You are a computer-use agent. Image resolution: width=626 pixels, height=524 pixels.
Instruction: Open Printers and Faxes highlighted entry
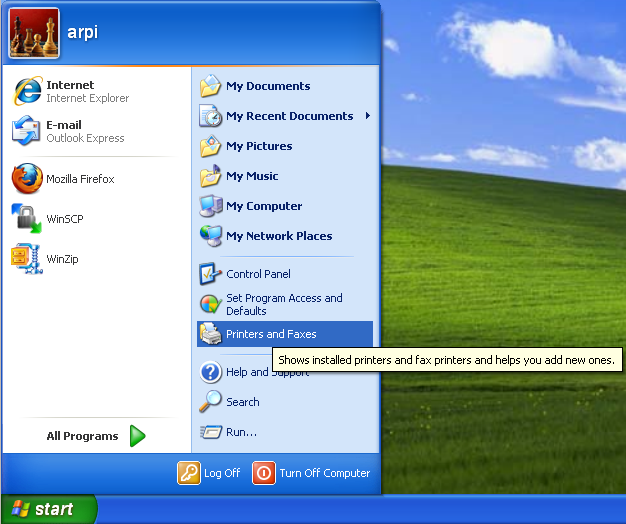click(285, 334)
